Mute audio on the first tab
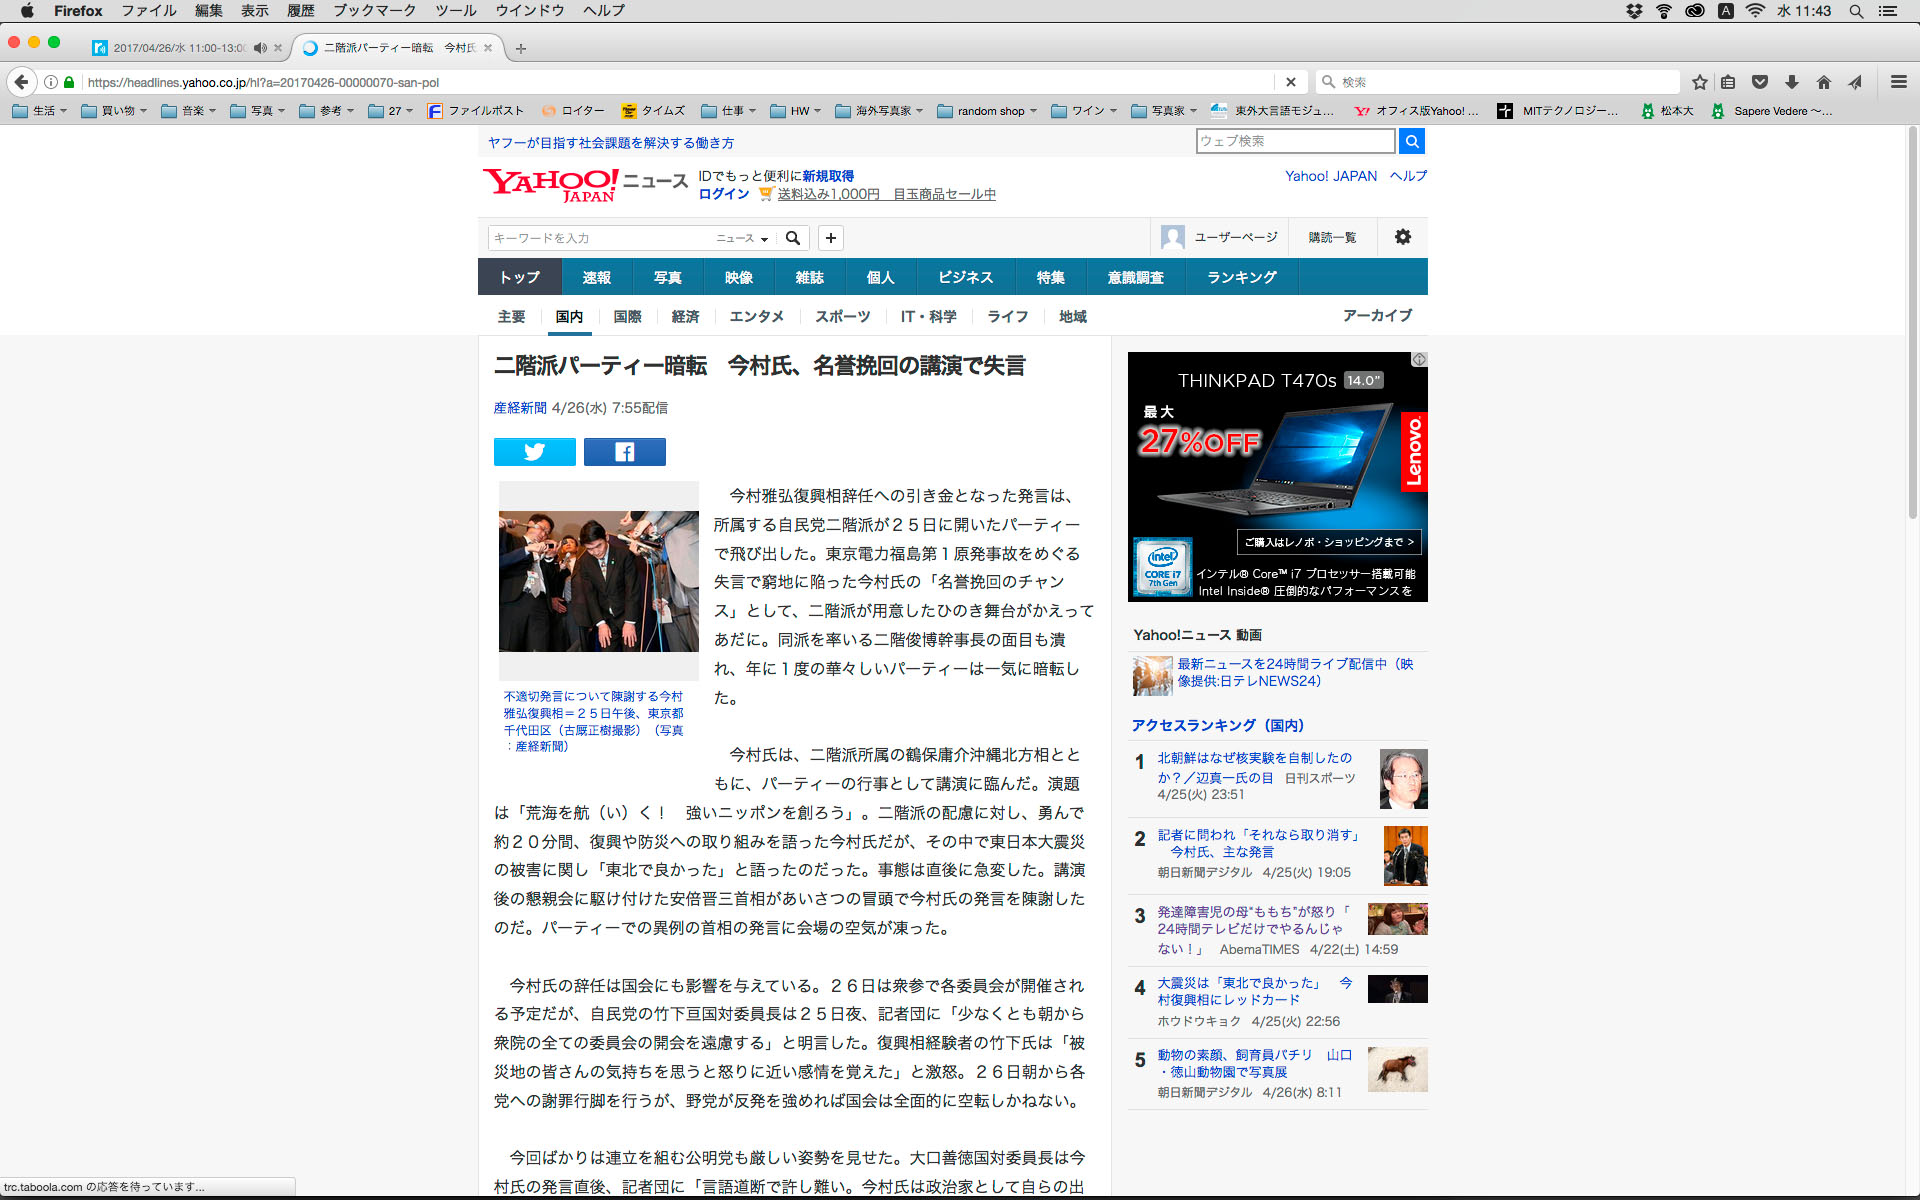Viewport: 1920px width, 1200px height. [260, 48]
